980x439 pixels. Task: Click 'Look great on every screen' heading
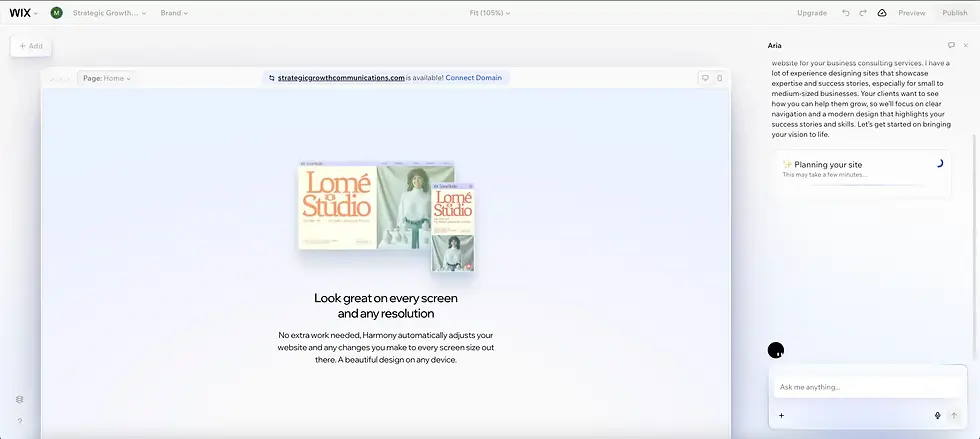tap(386, 305)
